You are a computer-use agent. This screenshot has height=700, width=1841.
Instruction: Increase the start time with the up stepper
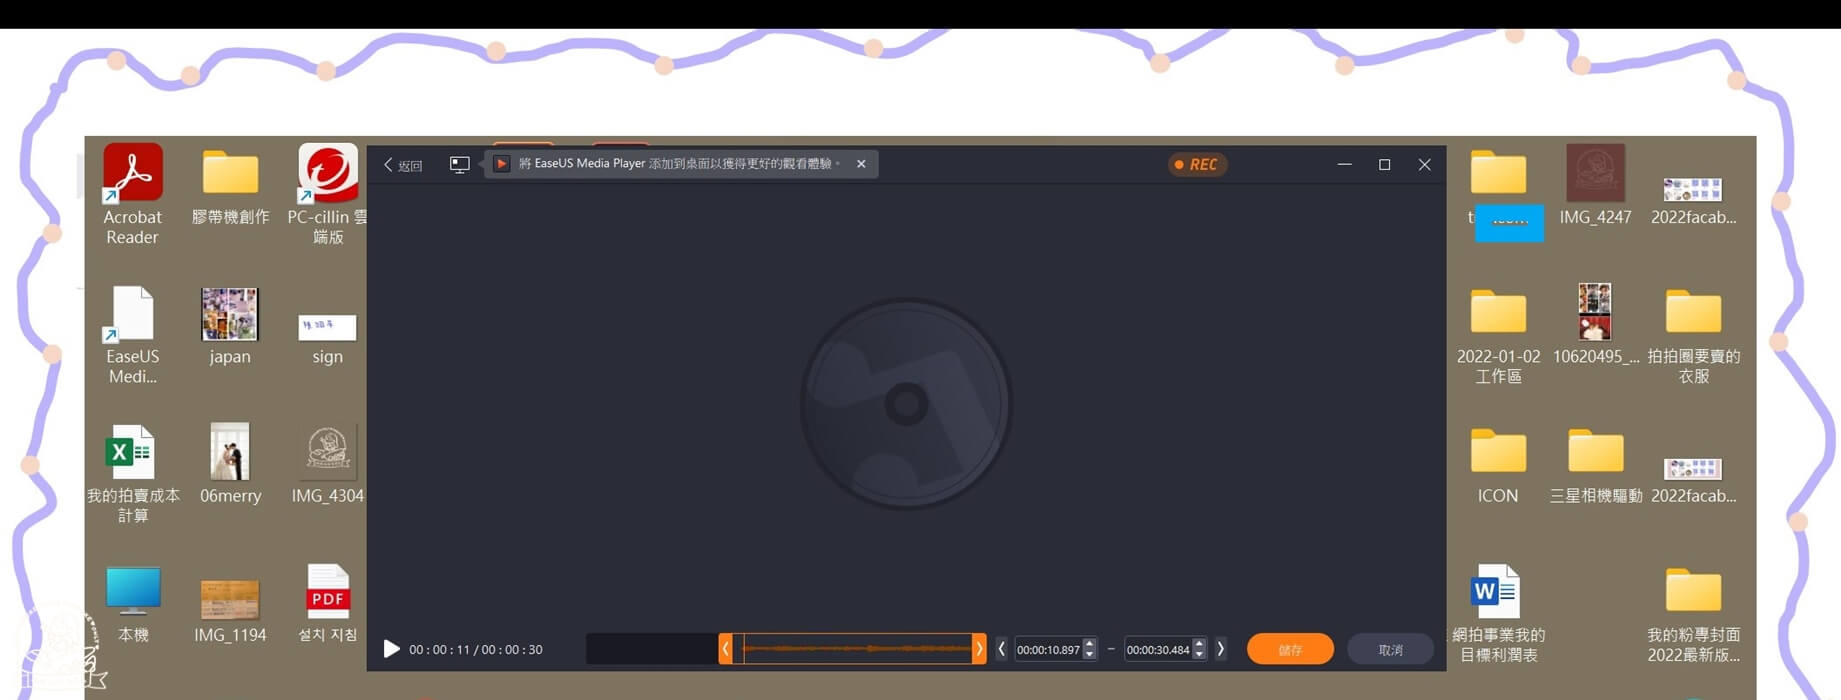(x=1090, y=644)
